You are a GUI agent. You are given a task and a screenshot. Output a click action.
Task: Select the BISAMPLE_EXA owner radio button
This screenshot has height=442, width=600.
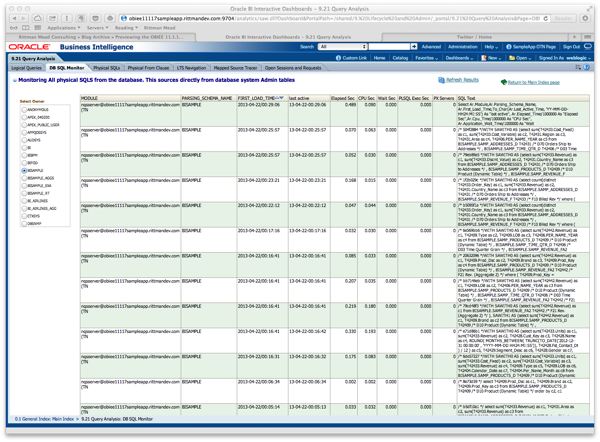[x=24, y=186]
